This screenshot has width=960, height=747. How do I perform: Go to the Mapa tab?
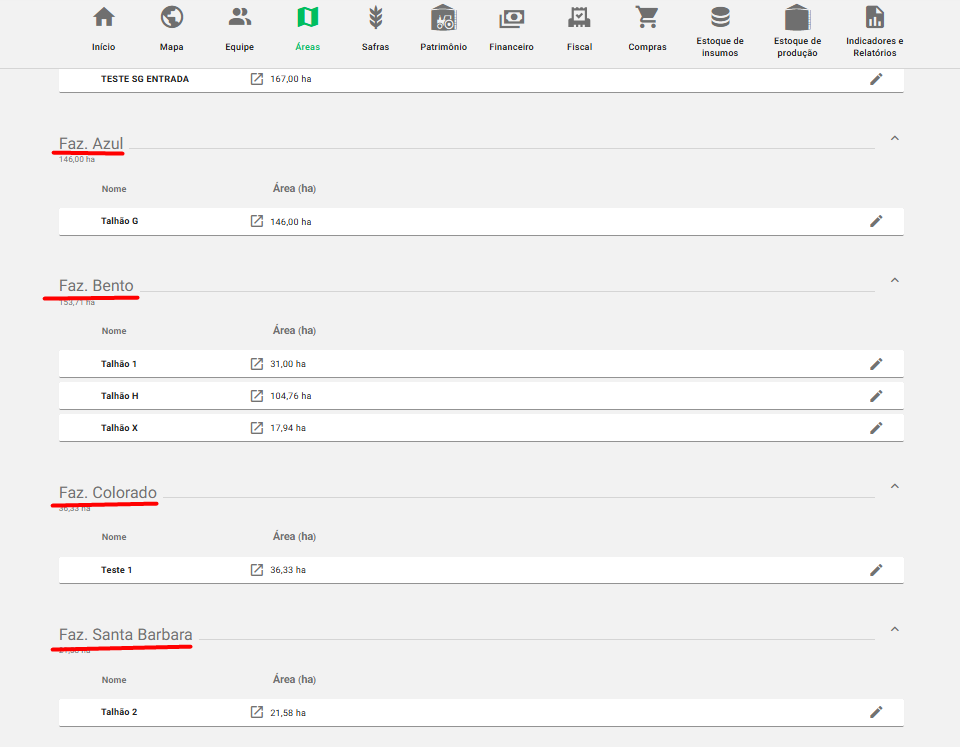171,29
